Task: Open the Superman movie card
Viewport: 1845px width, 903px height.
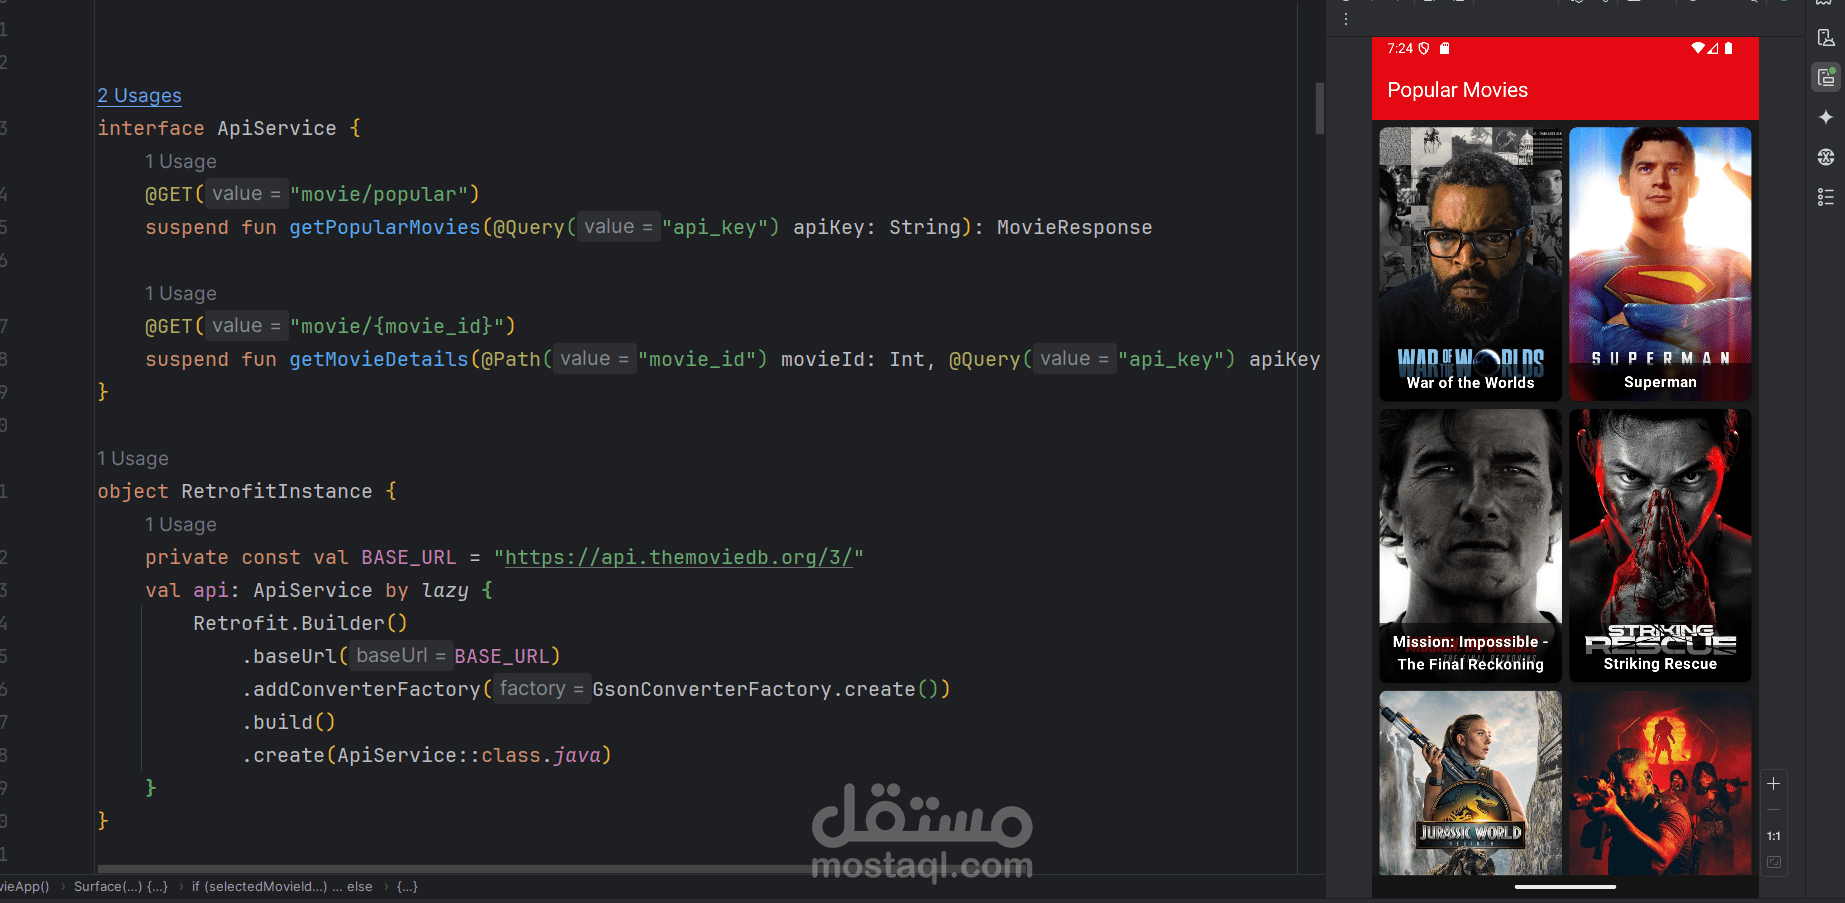Action: click(1660, 264)
